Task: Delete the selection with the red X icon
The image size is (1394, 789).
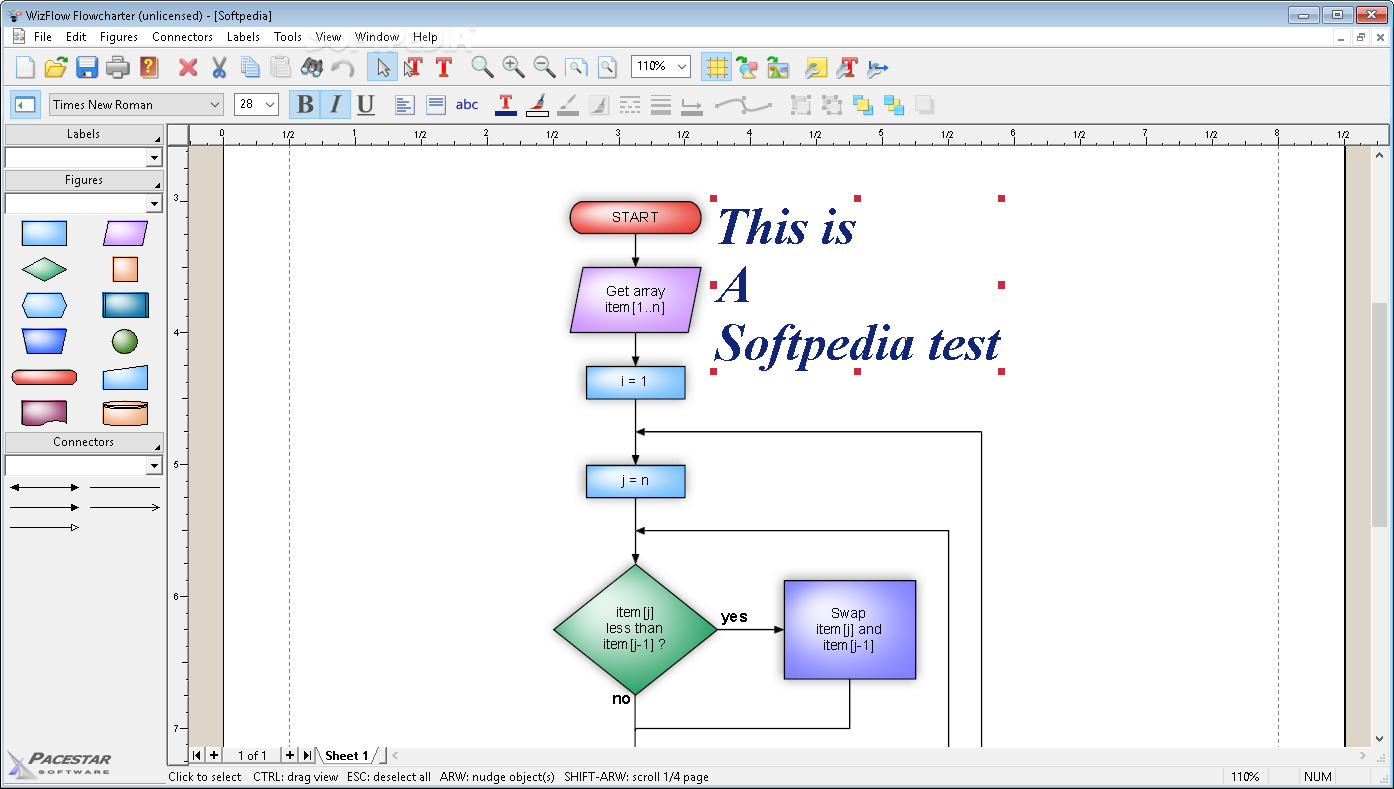Action: tap(188, 68)
